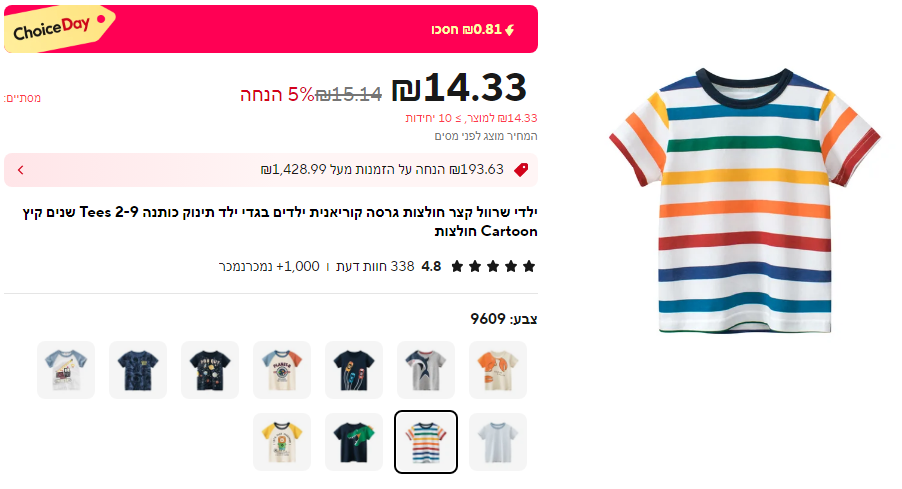Choose the navy green crocodile shirt variant

click(354, 442)
